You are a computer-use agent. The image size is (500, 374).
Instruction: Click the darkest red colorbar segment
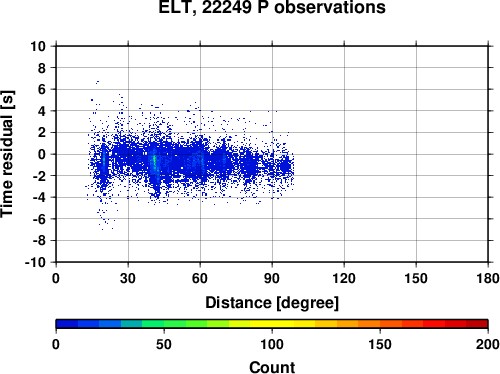(x=477, y=324)
